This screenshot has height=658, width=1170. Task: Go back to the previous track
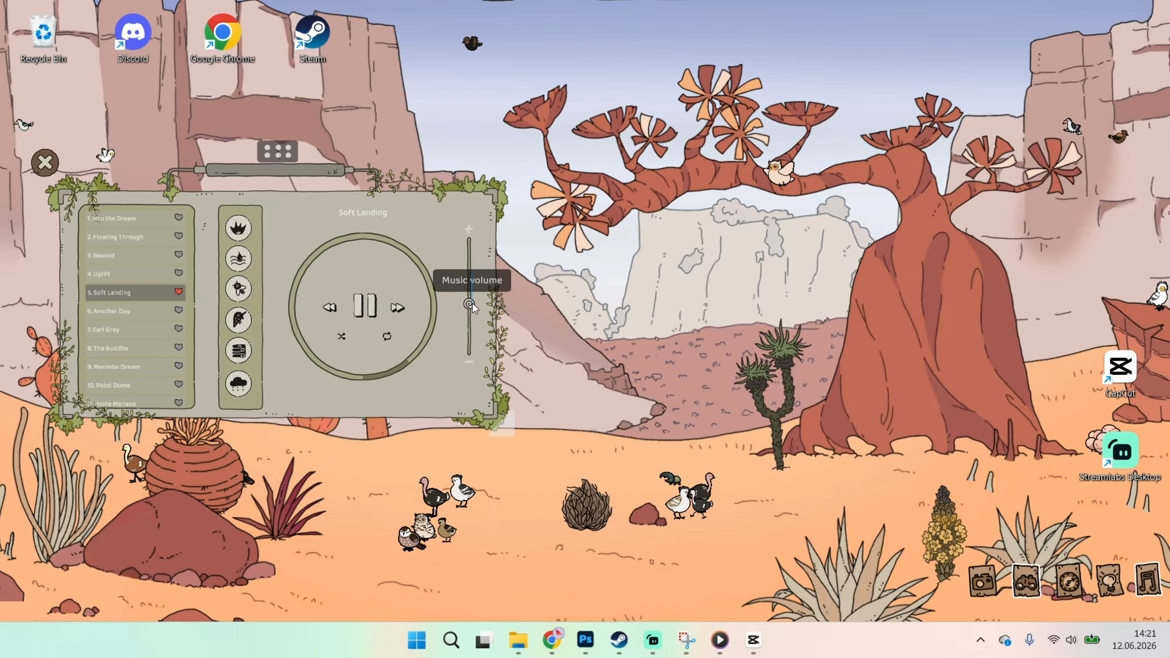coord(330,307)
